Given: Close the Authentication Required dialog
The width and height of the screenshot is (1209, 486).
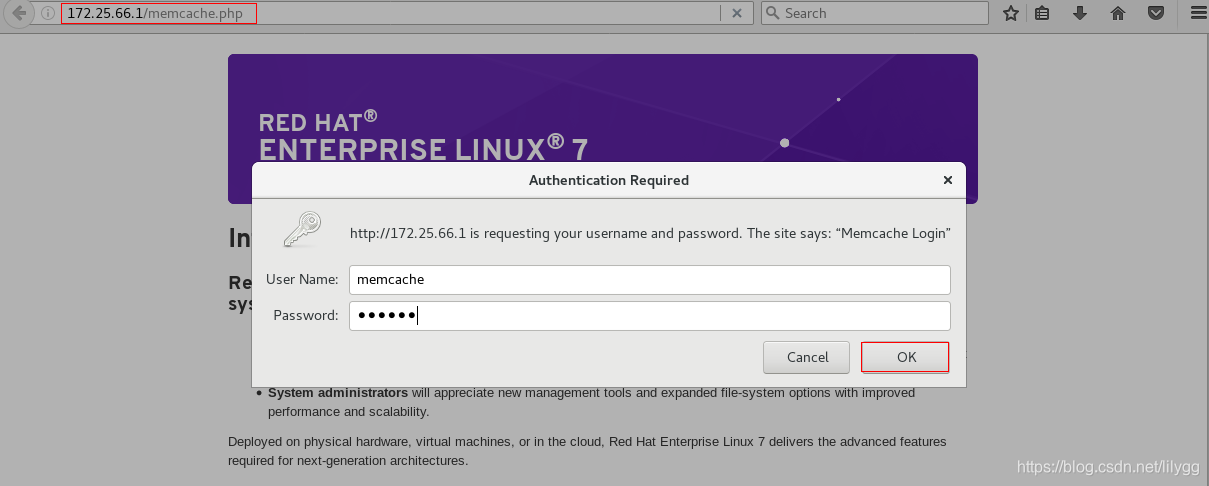Looking at the screenshot, I should [947, 181].
